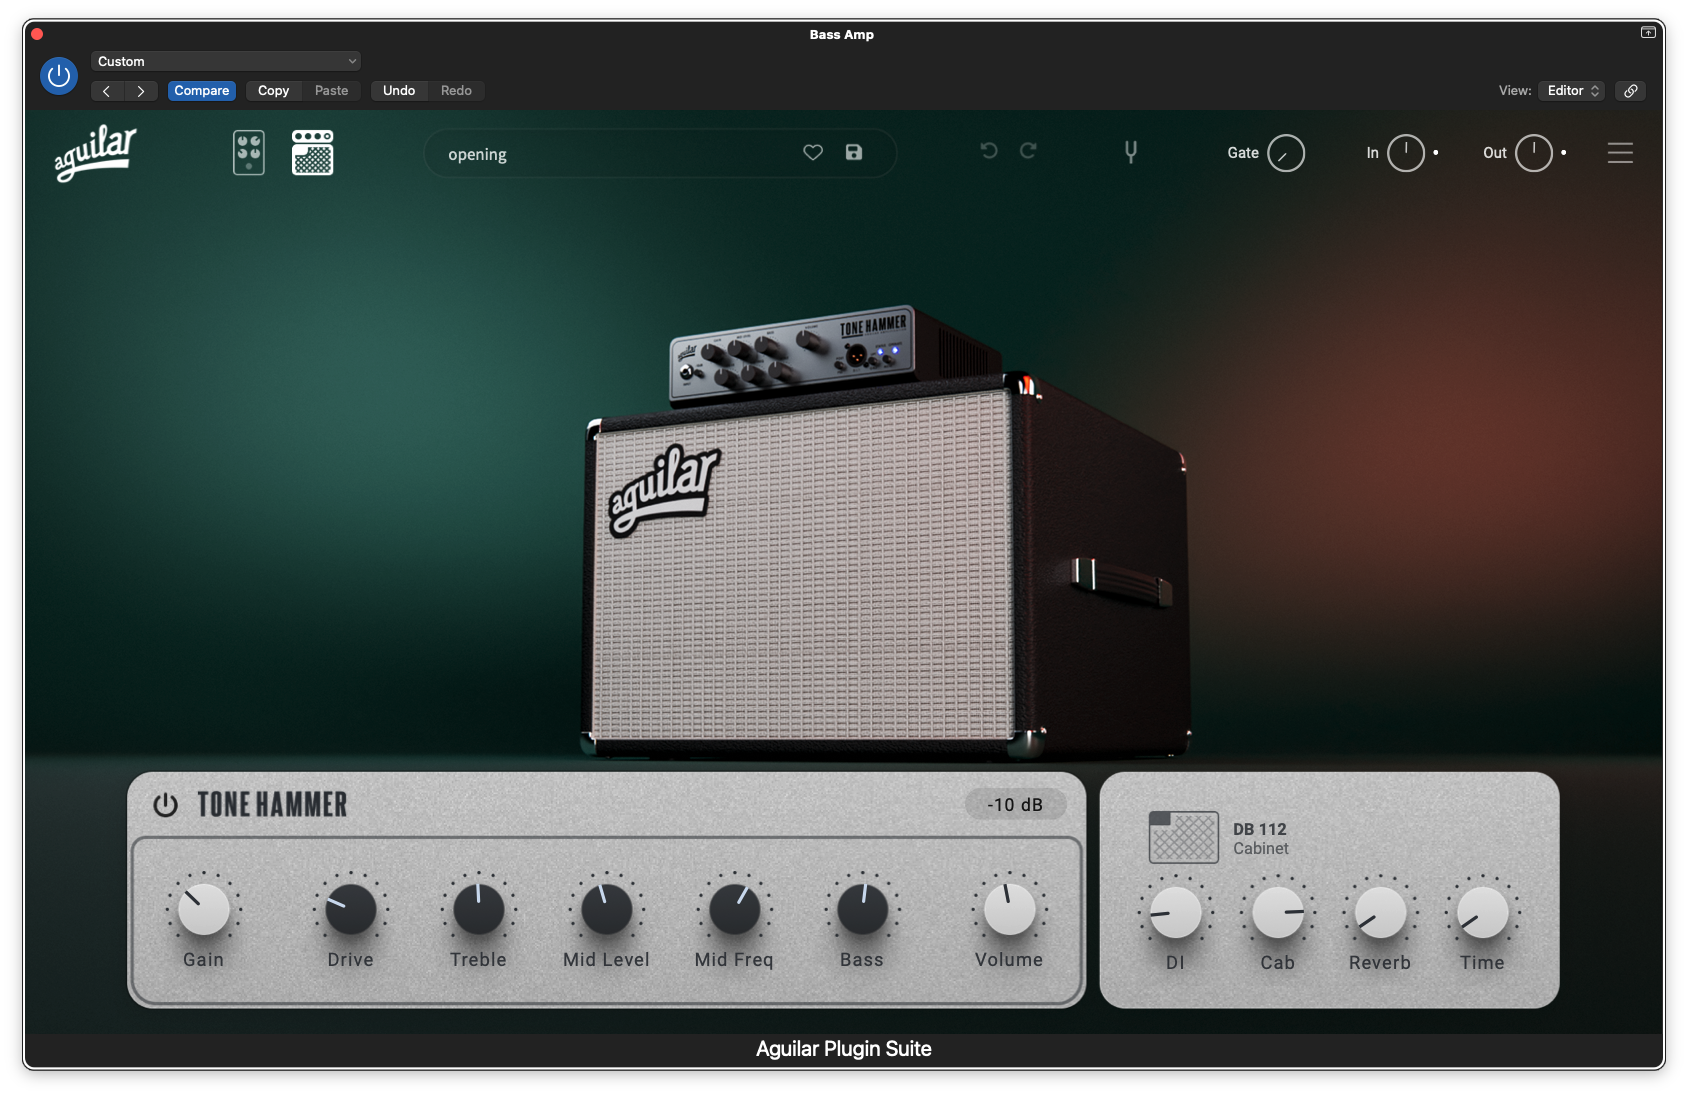The image size is (1688, 1097).
Task: Click the Bass knob
Action: tap(862, 910)
